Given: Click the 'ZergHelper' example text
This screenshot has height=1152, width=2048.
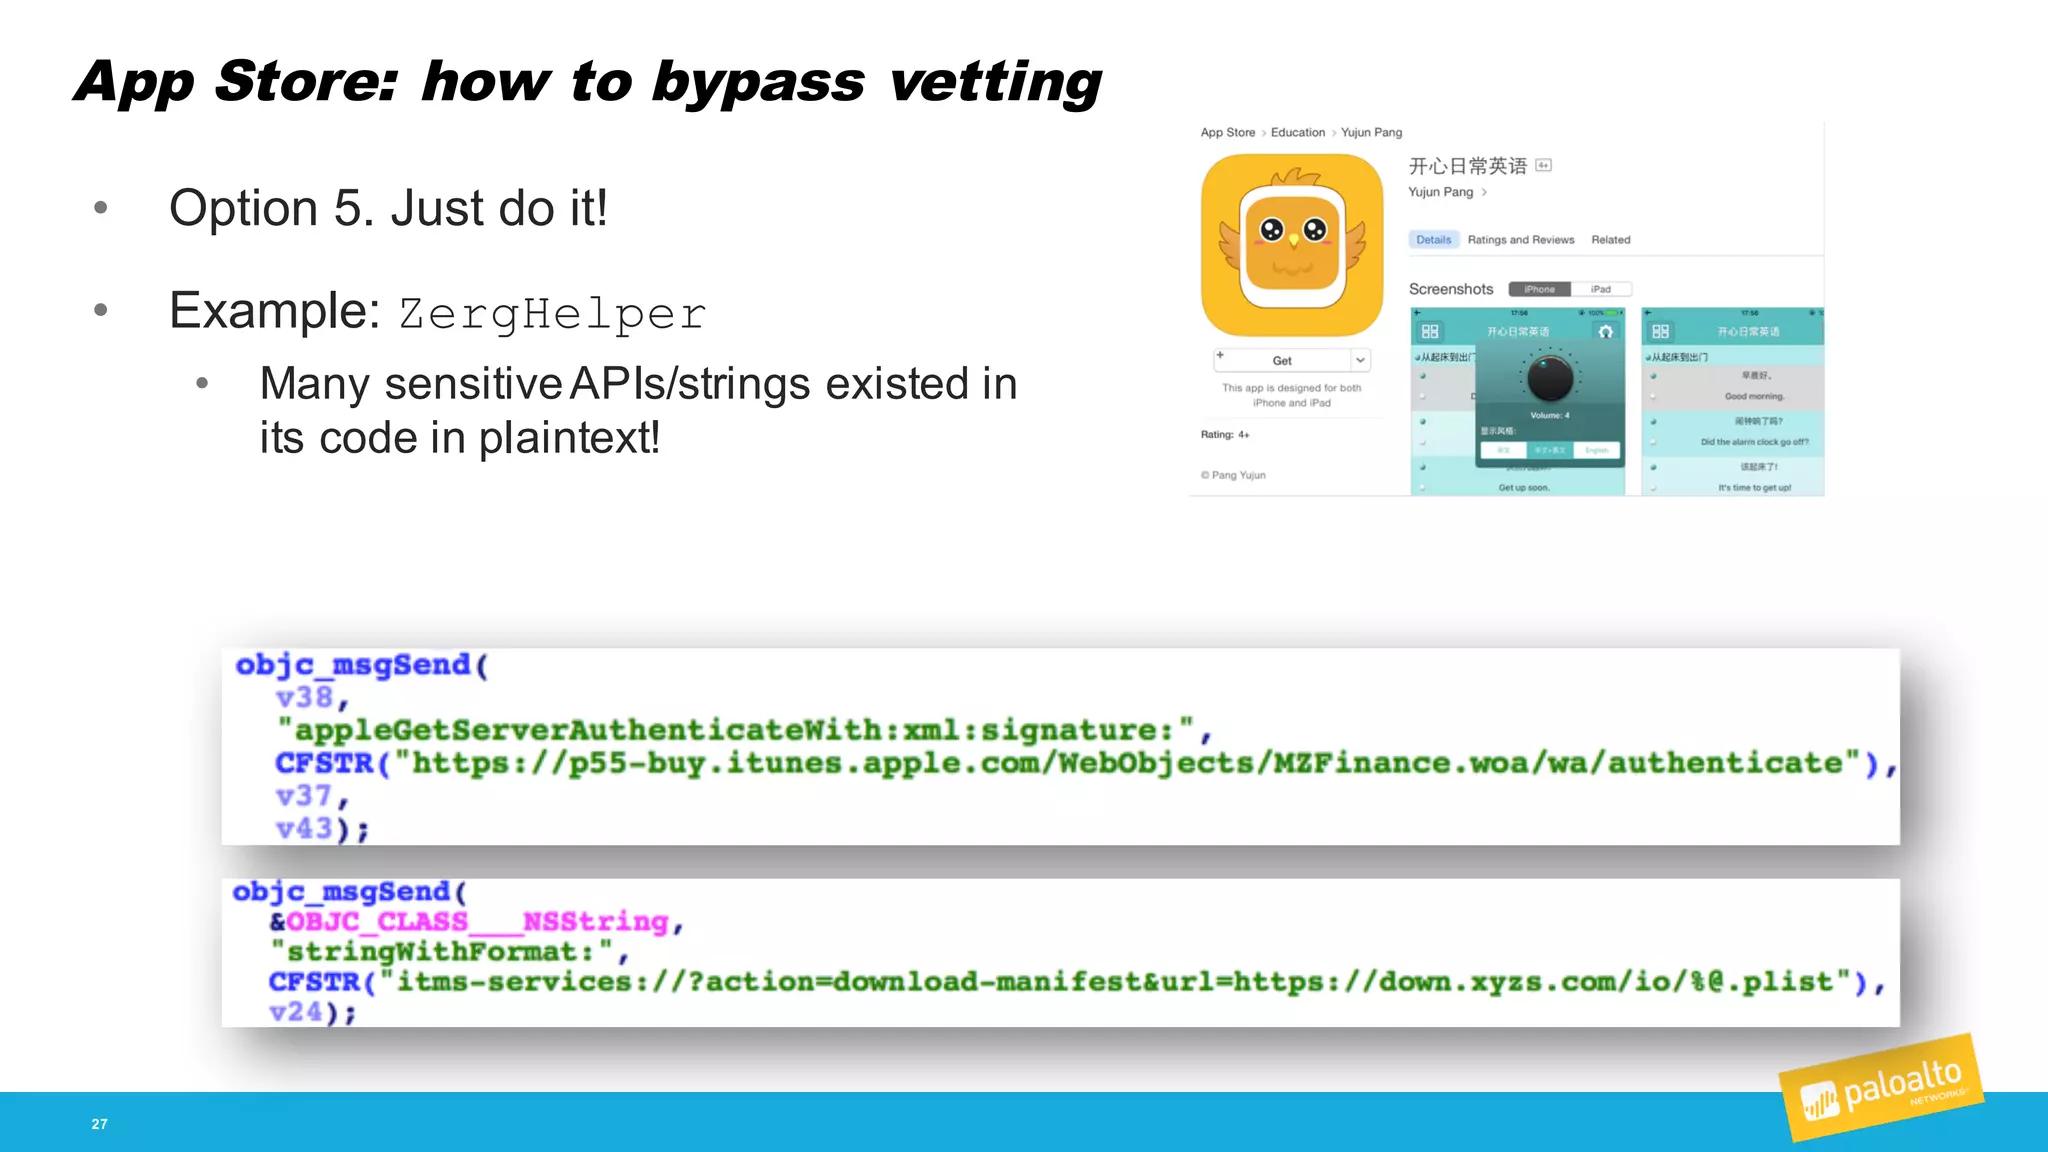Looking at the screenshot, I should coord(553,314).
